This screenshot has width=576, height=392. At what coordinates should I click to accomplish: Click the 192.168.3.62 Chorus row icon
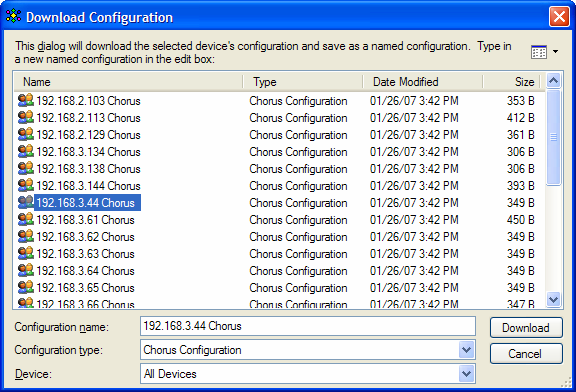tap(26, 237)
